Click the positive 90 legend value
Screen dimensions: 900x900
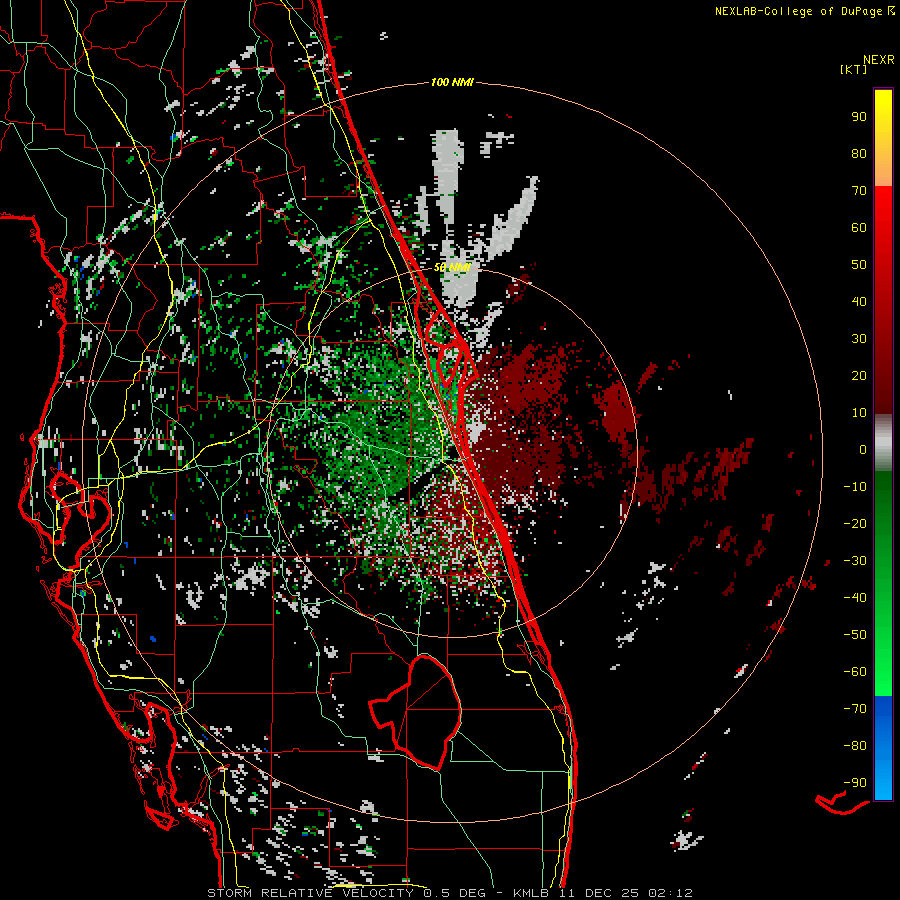click(859, 117)
